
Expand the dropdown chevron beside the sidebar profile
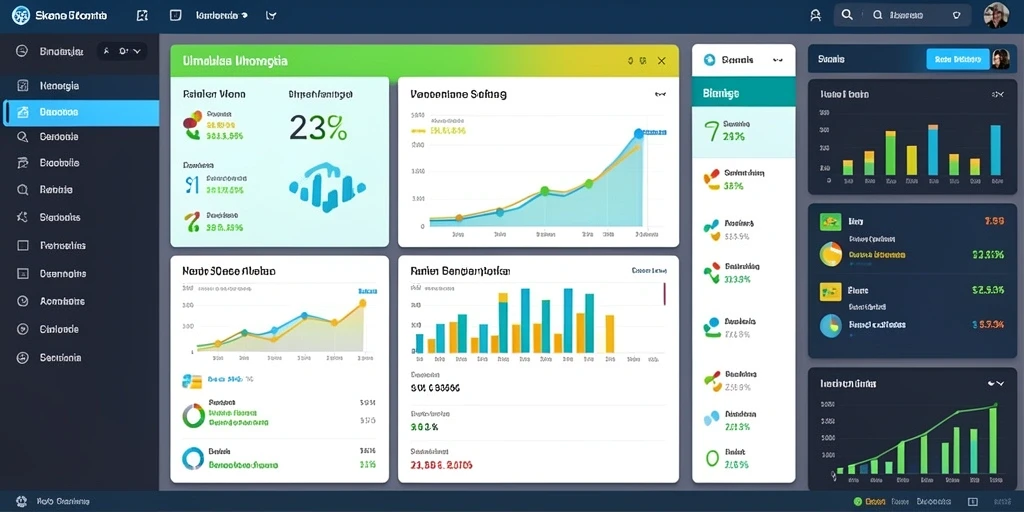pos(136,51)
